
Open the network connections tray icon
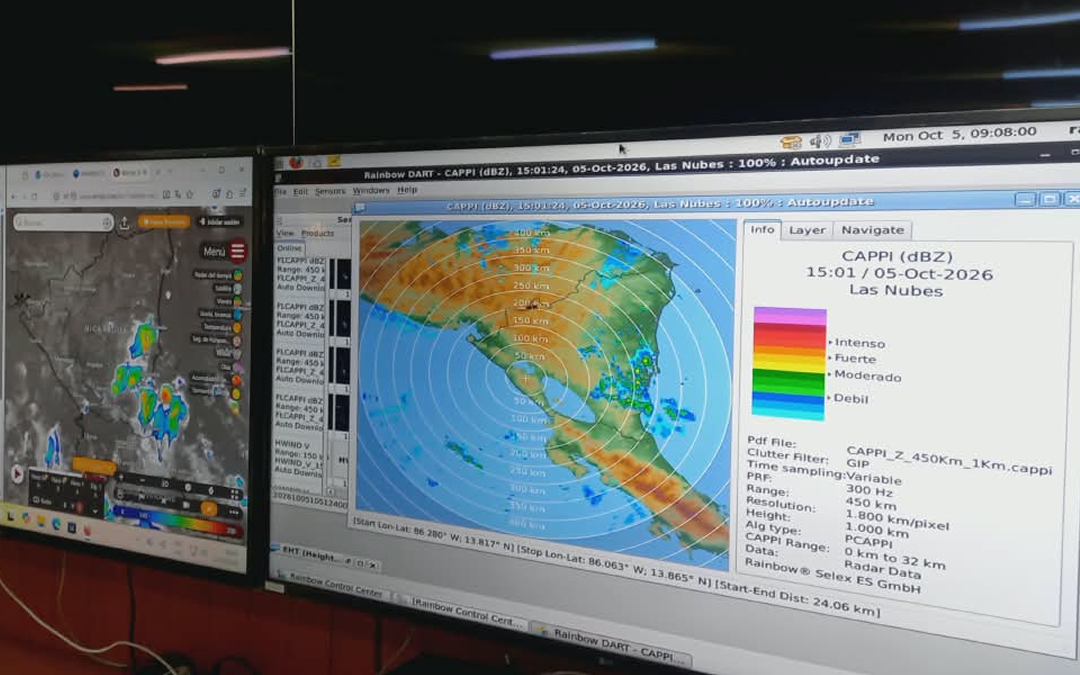point(850,140)
